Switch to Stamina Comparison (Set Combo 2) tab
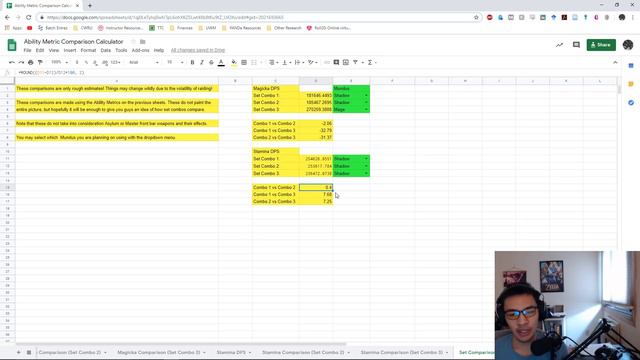Image resolution: width=640 pixels, height=360 pixels. pyautogui.click(x=306, y=352)
